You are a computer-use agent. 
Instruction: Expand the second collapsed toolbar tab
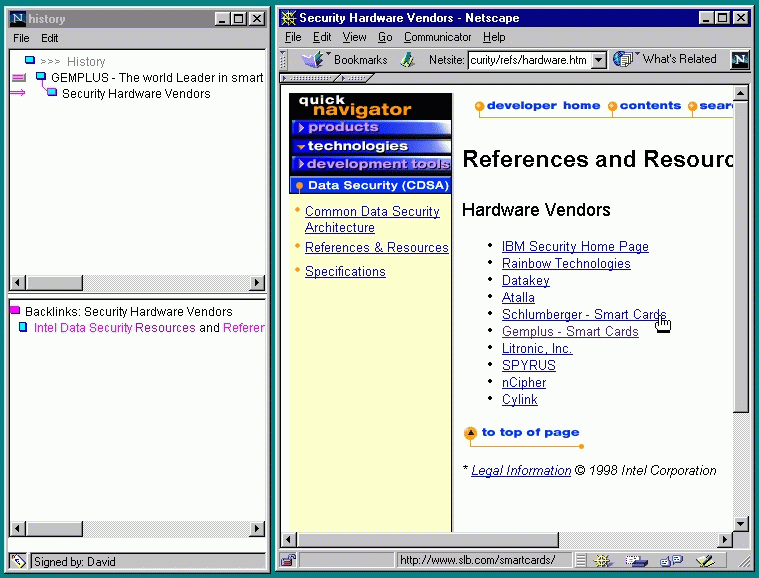click(356, 78)
